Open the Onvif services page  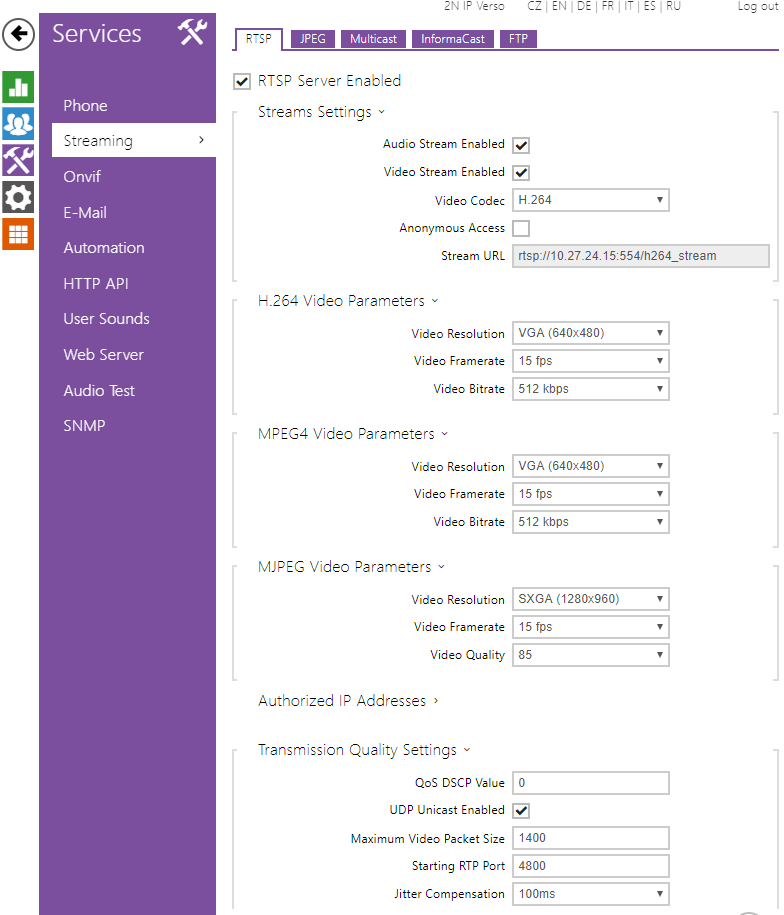pos(82,177)
